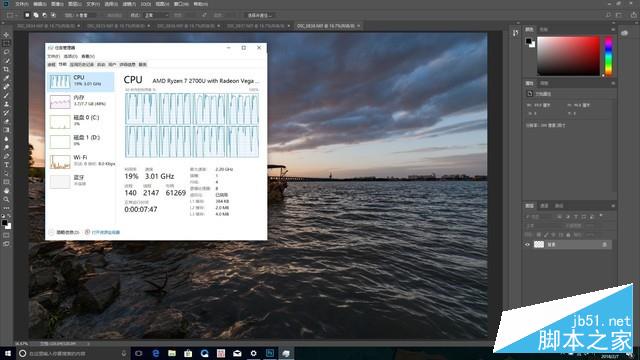The image size is (640, 360).
Task: Select the Crop tool
Action: tap(6, 69)
